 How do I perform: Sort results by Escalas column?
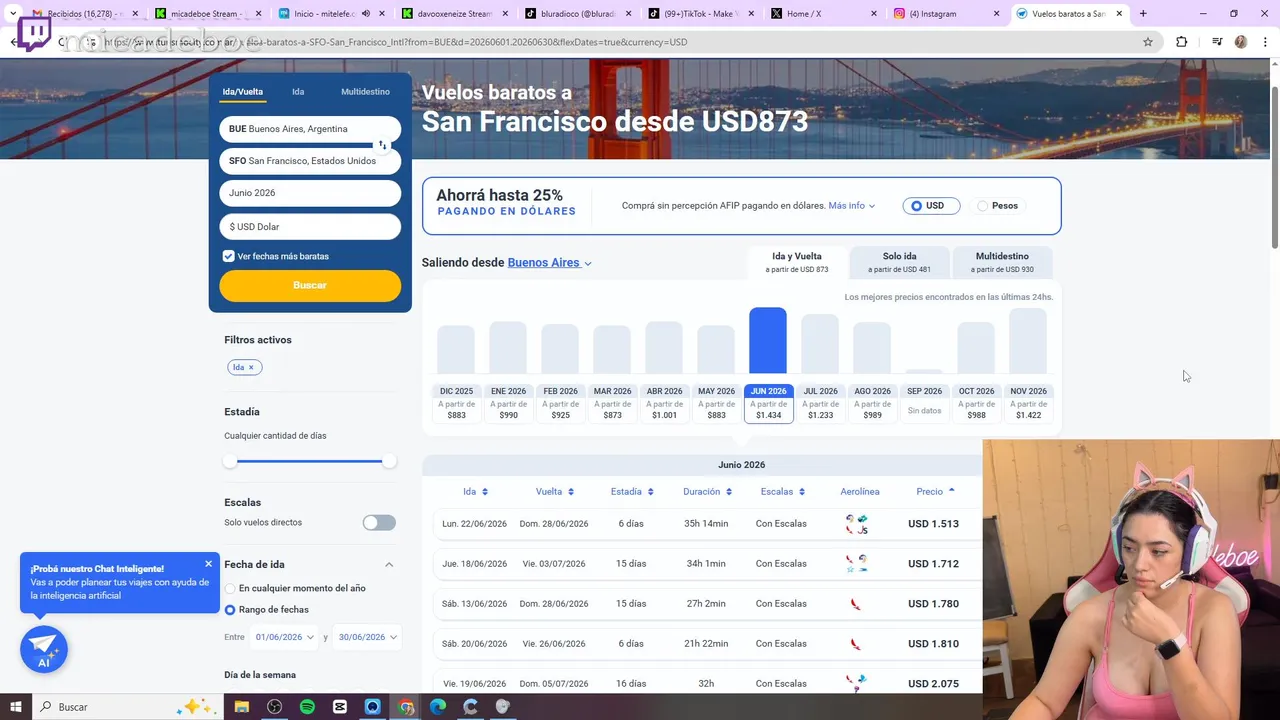(783, 492)
